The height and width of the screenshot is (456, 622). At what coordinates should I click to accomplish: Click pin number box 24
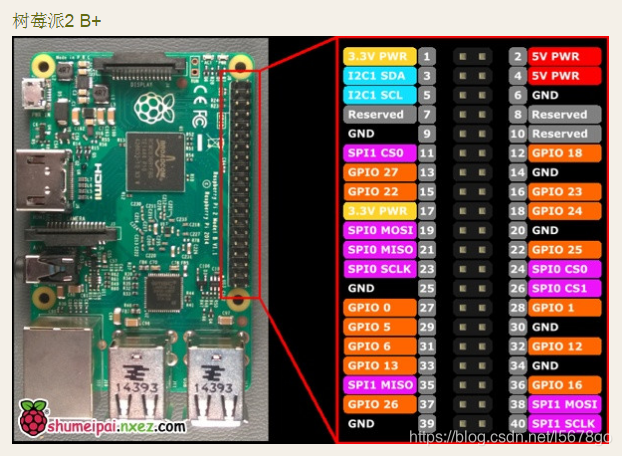(x=518, y=269)
